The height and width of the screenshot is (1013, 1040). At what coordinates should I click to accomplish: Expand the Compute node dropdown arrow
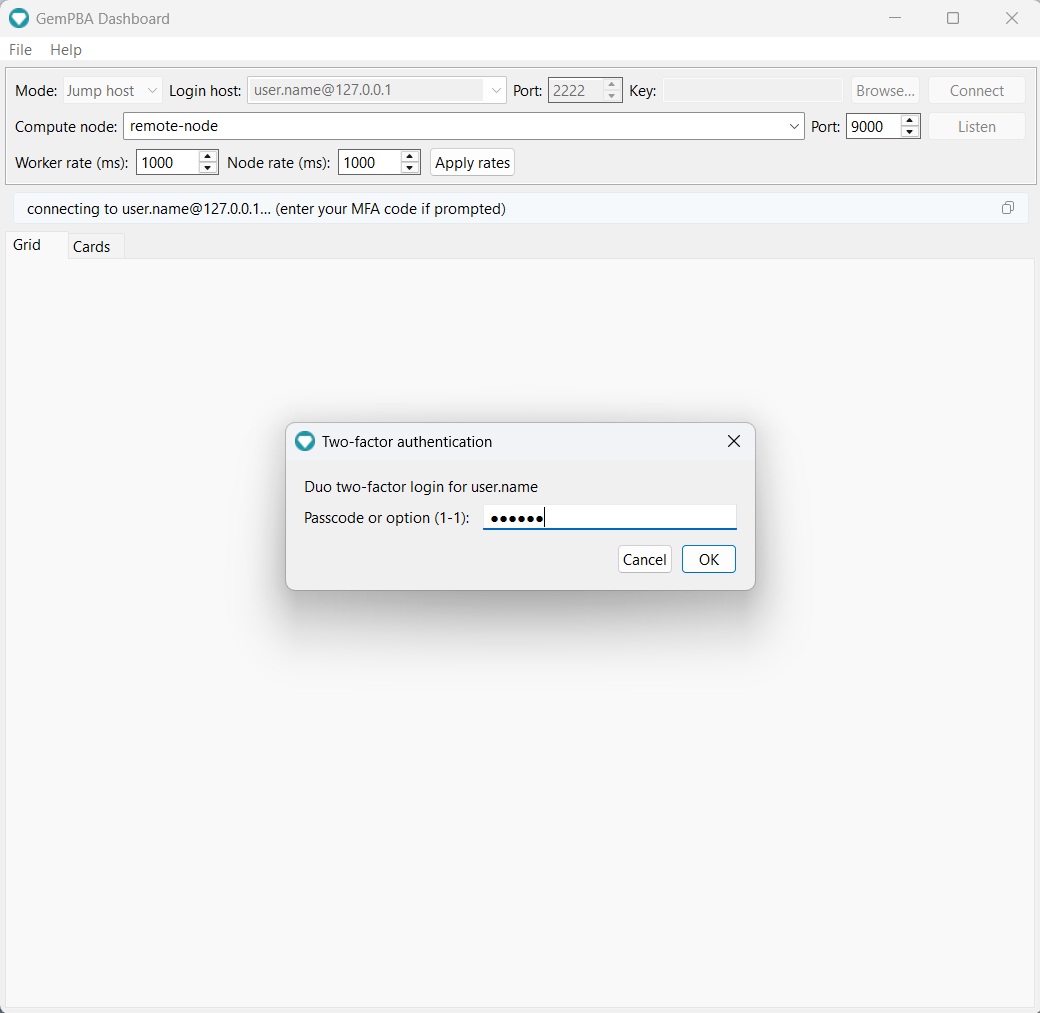pyautogui.click(x=793, y=127)
